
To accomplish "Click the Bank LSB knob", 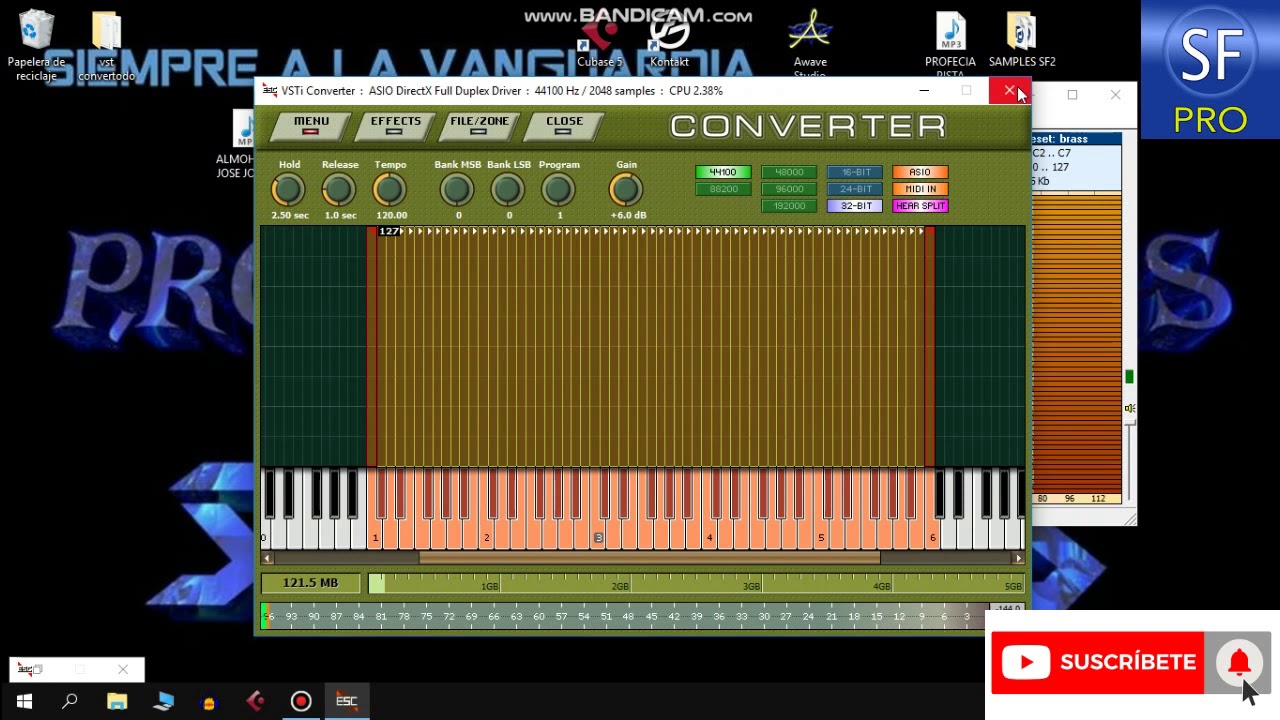I will pos(508,189).
